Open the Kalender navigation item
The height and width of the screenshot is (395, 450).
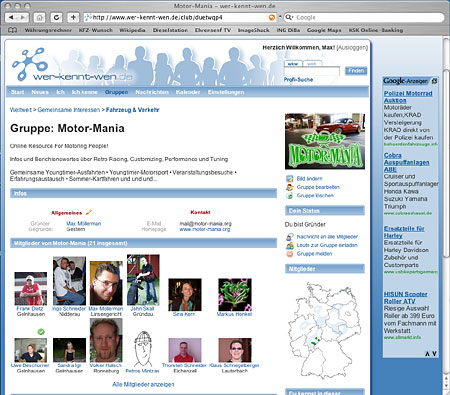click(188, 92)
